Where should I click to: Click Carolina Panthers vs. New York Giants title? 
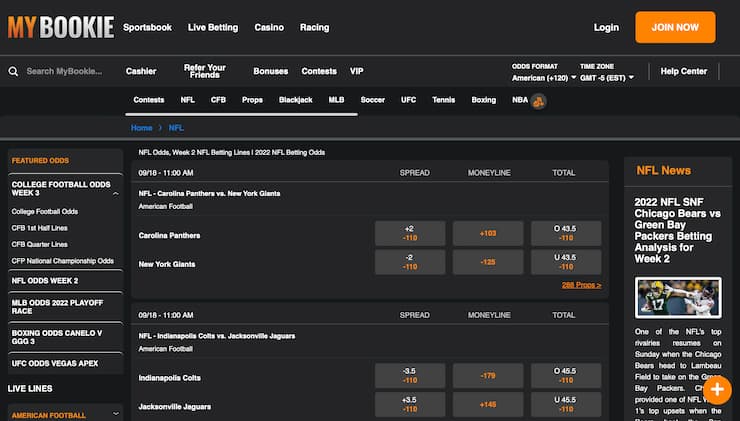[x=209, y=194]
